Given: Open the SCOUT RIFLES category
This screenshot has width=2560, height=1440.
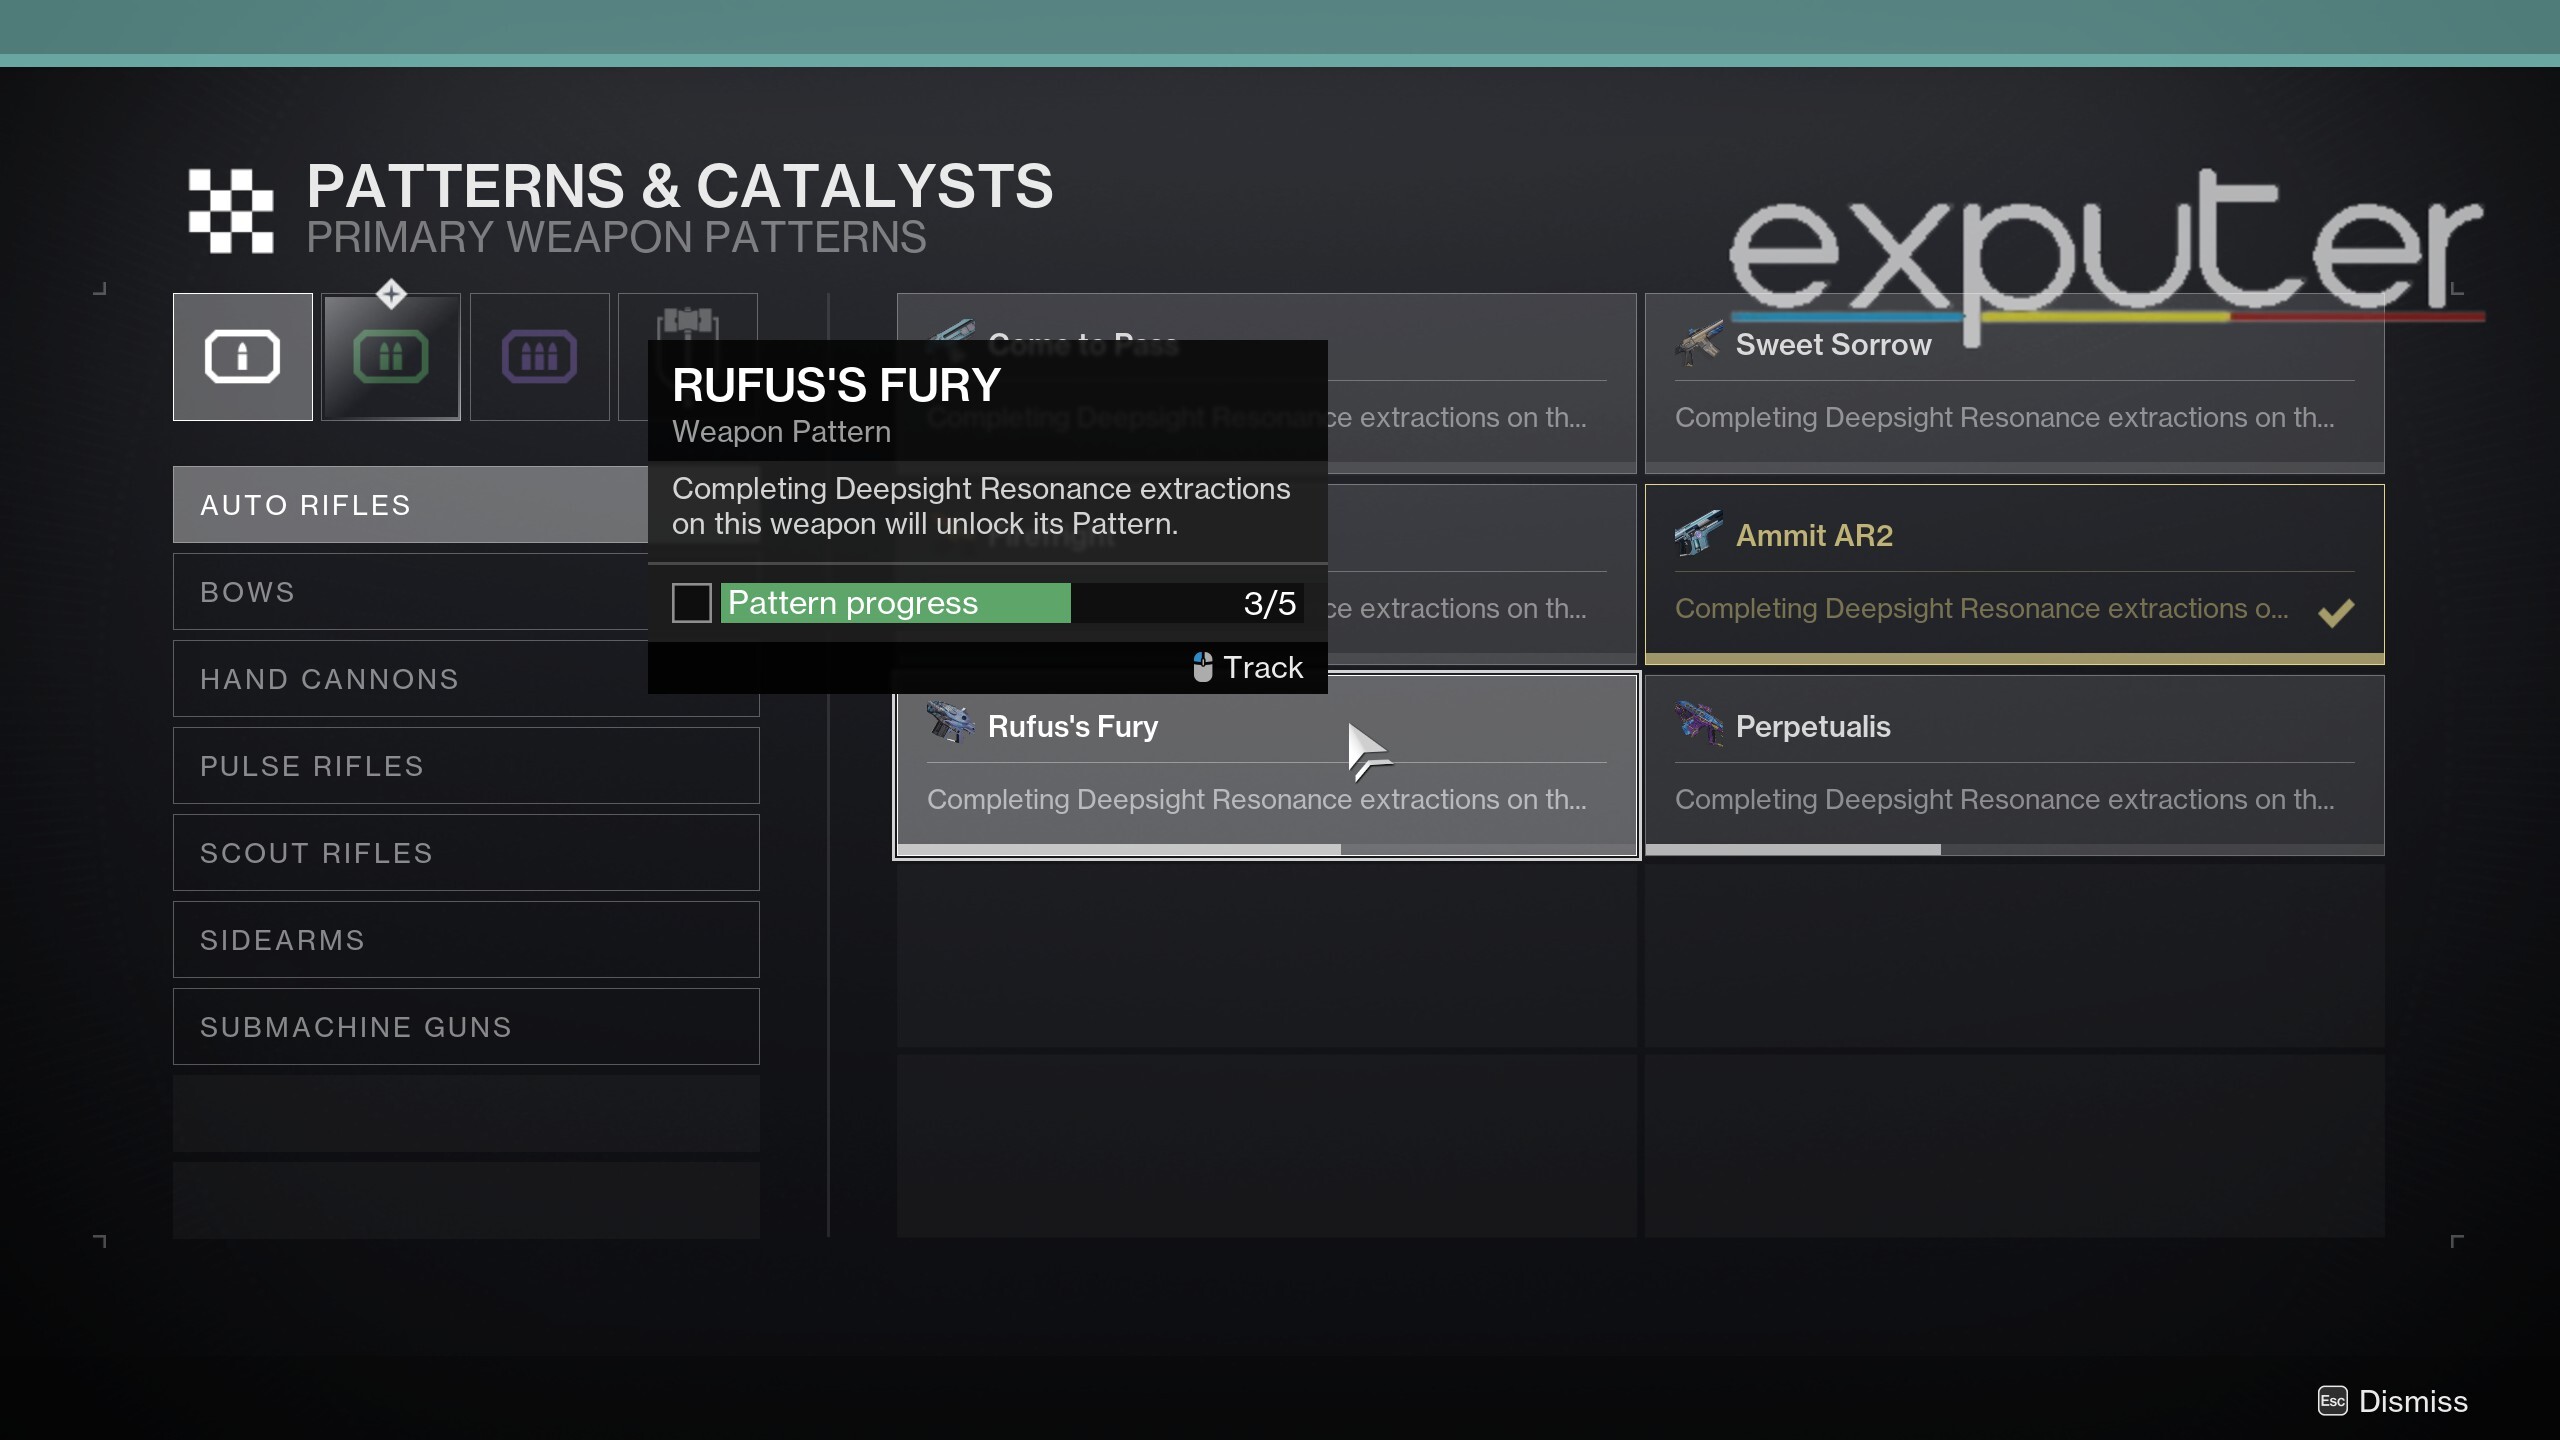Looking at the screenshot, I should point(466,853).
